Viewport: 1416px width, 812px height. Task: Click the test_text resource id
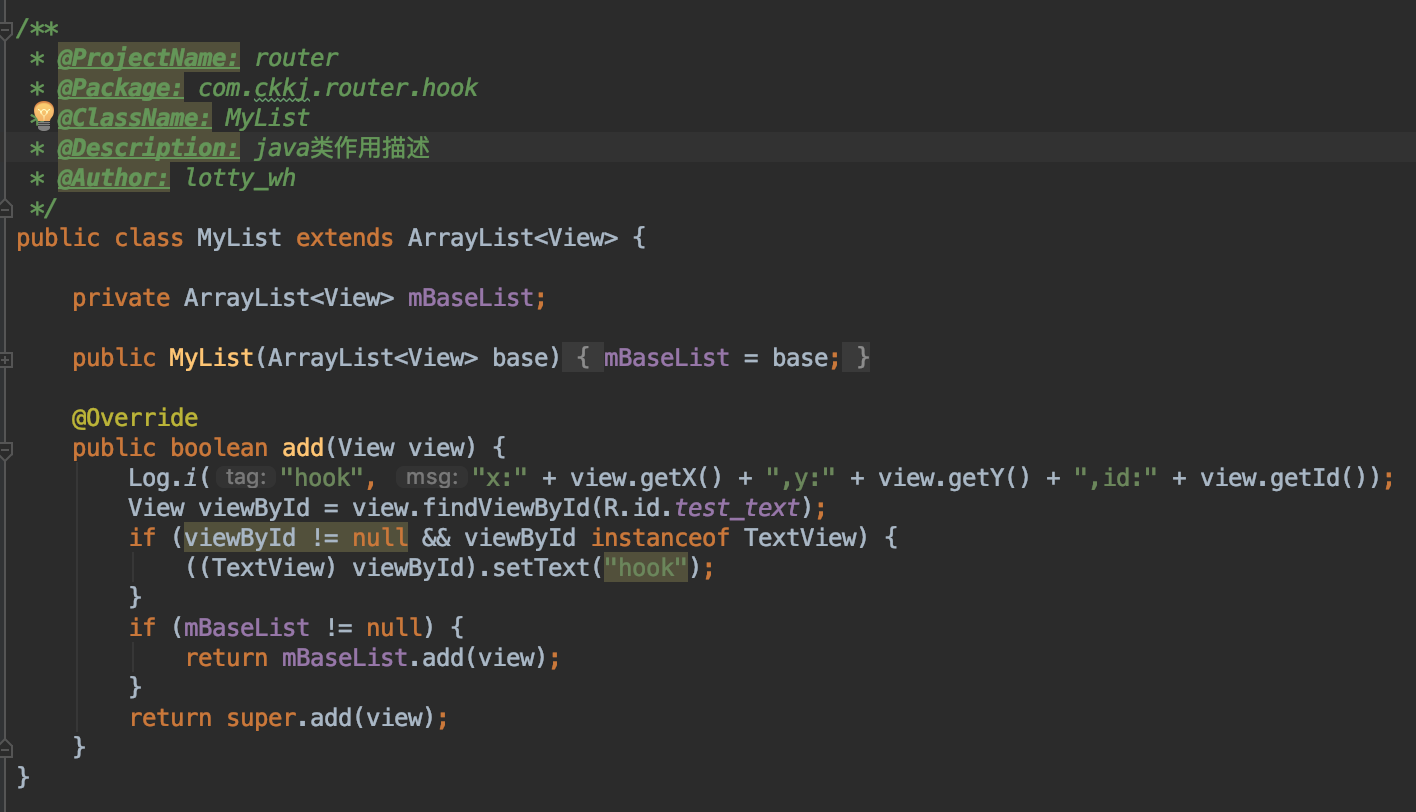click(738, 508)
